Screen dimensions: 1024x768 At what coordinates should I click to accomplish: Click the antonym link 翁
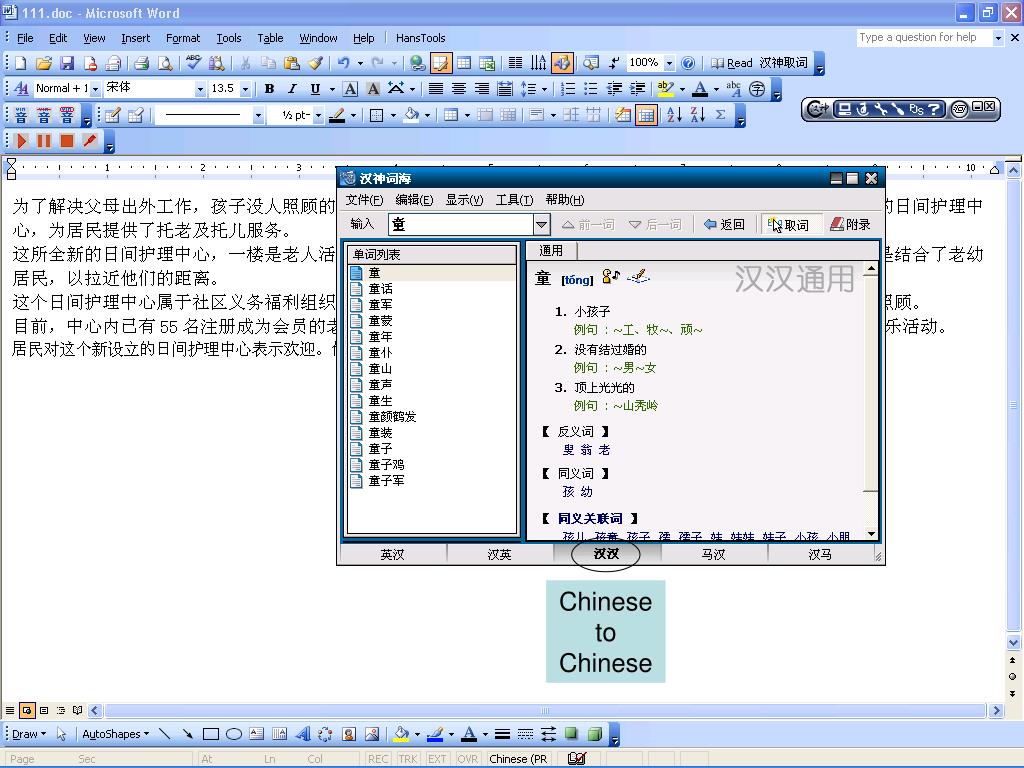pos(586,449)
